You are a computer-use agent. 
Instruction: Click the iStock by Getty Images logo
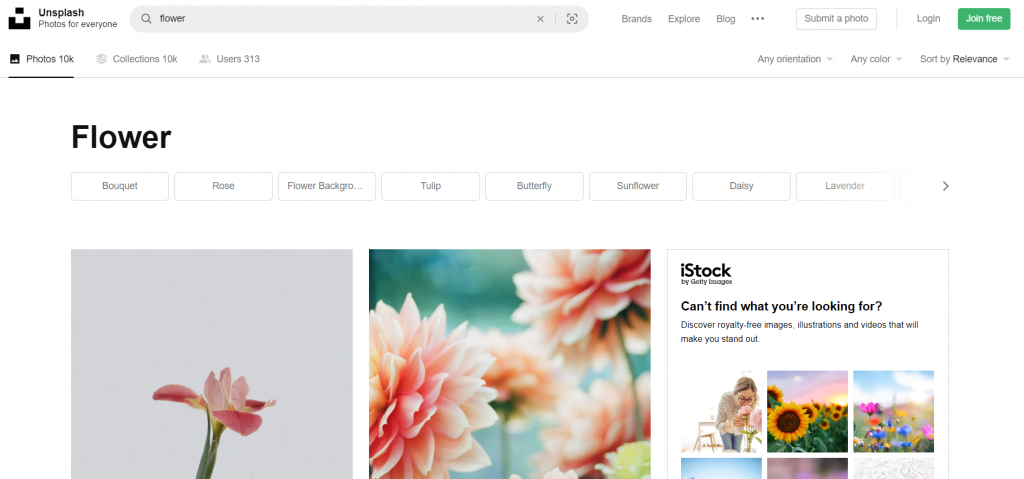[706, 274]
